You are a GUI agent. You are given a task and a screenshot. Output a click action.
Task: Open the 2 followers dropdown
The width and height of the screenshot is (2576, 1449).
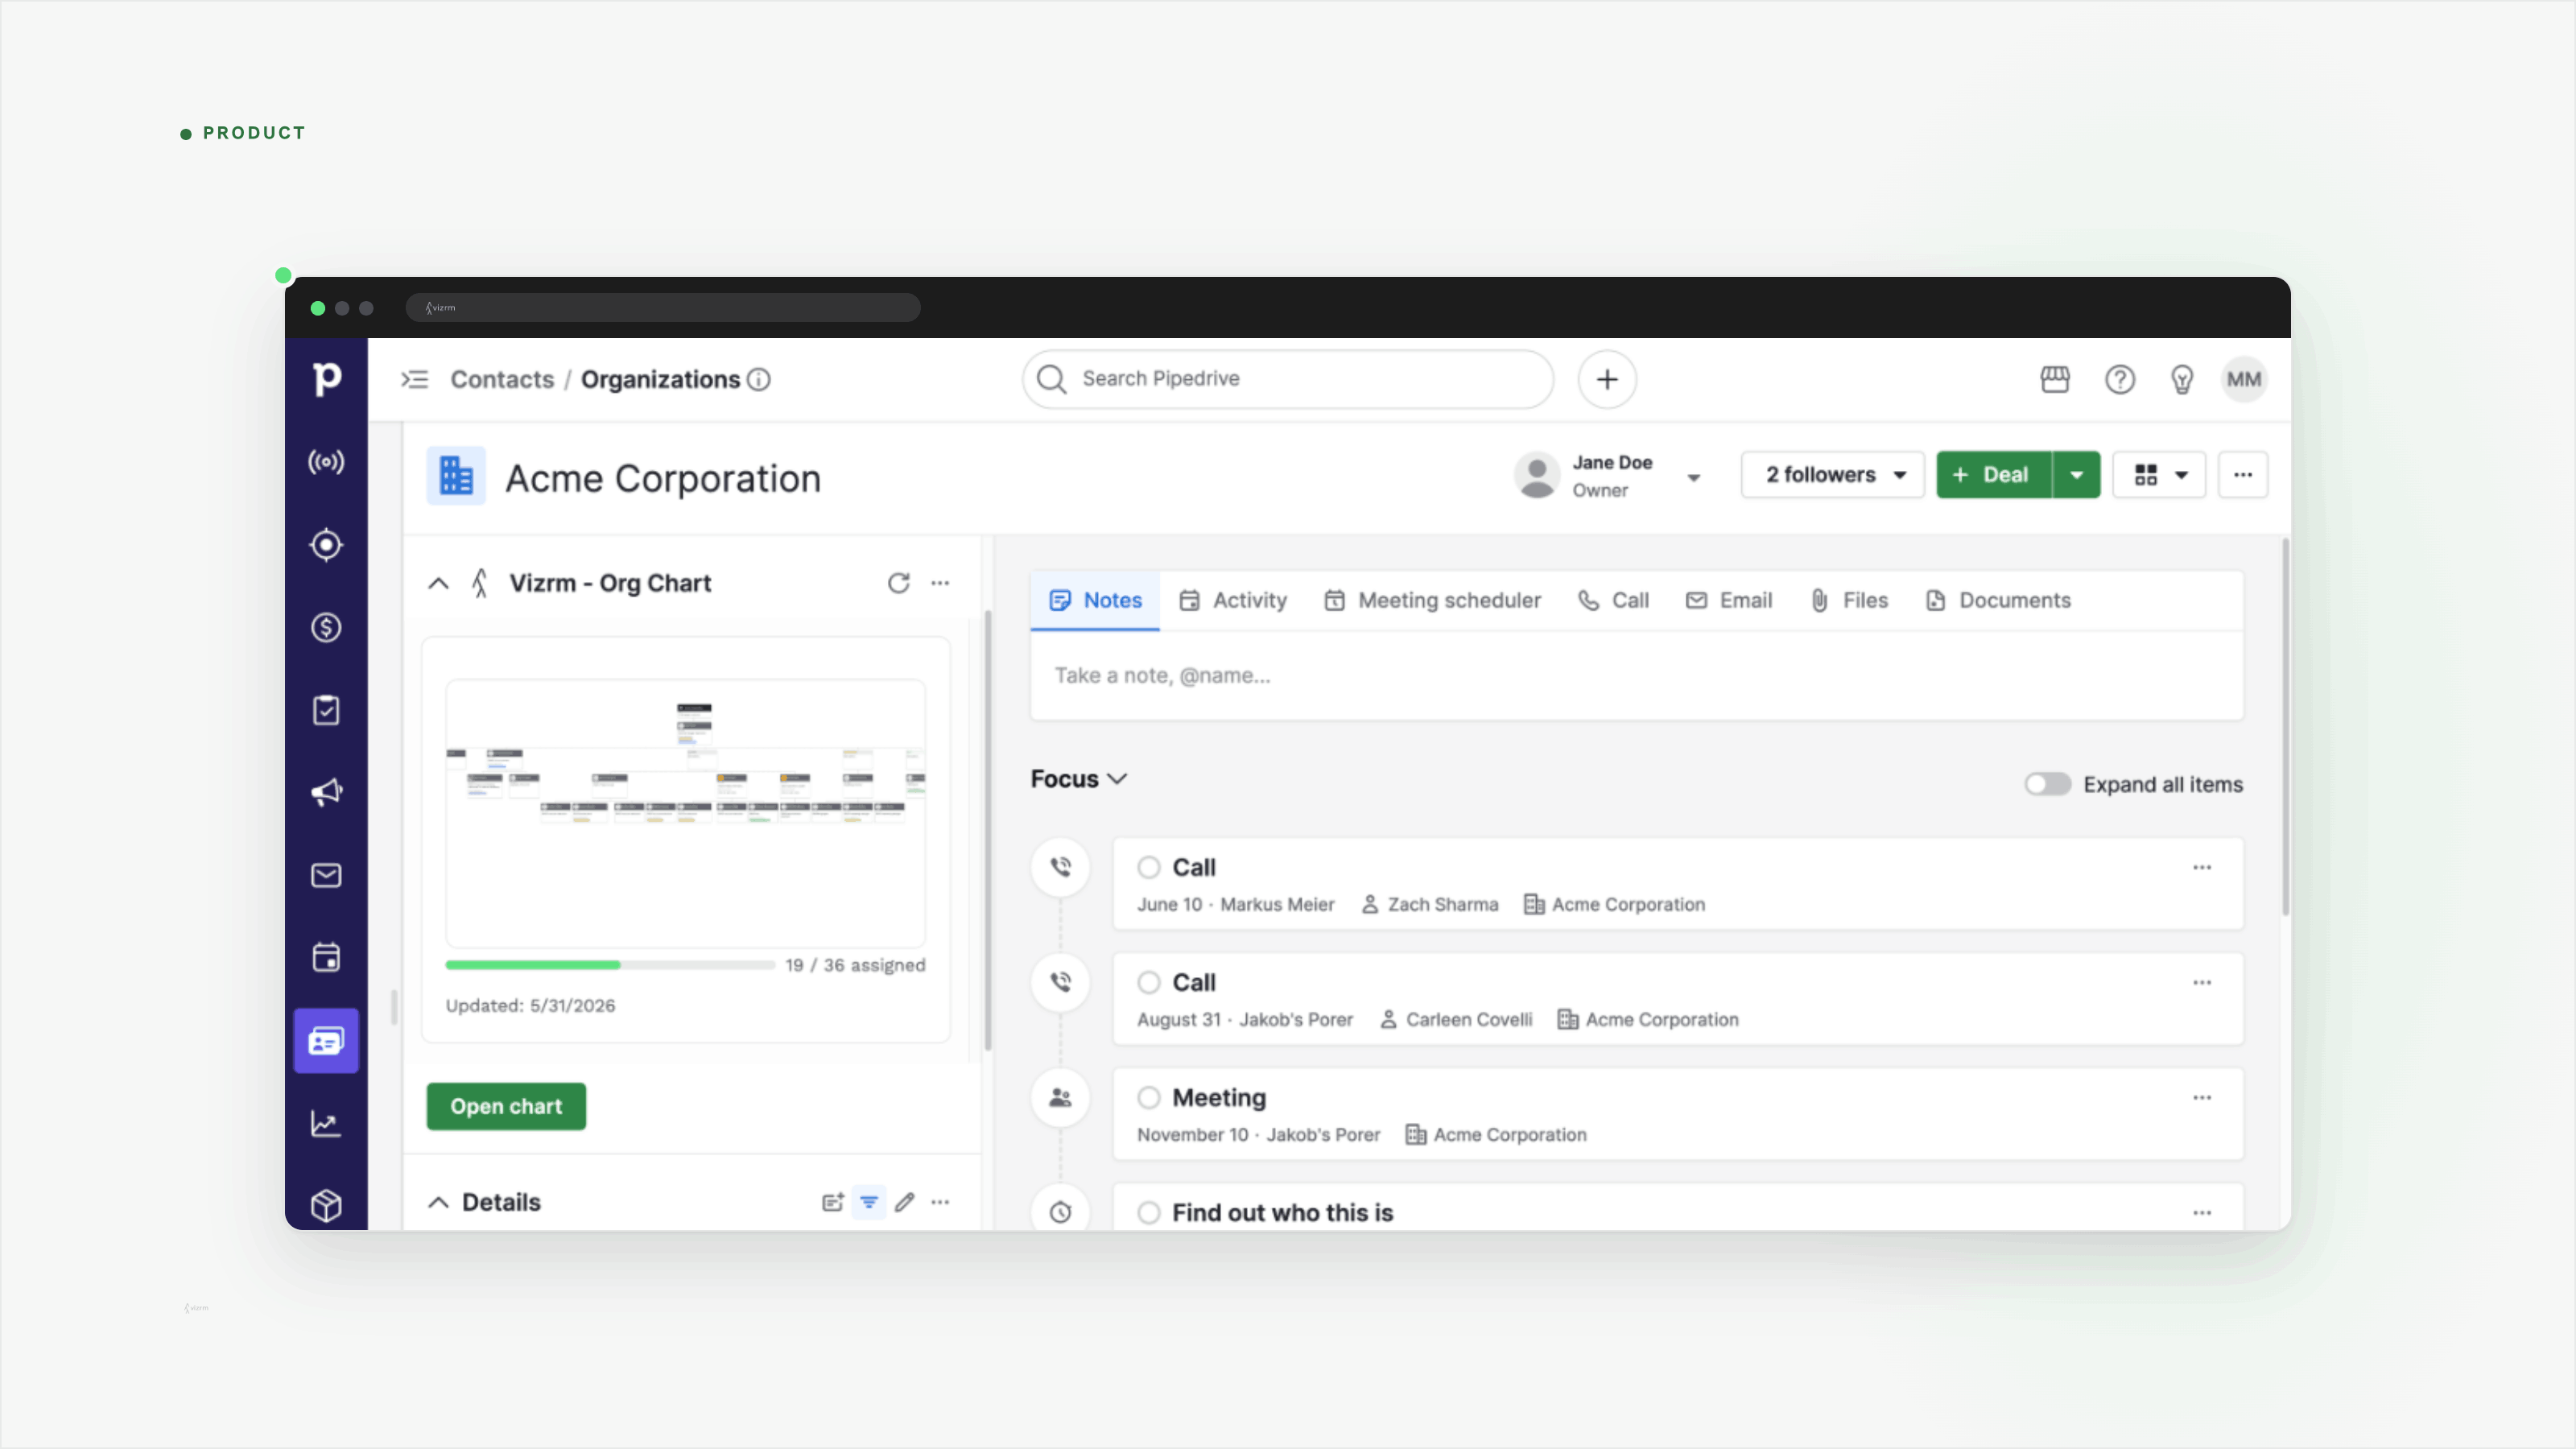[1832, 475]
